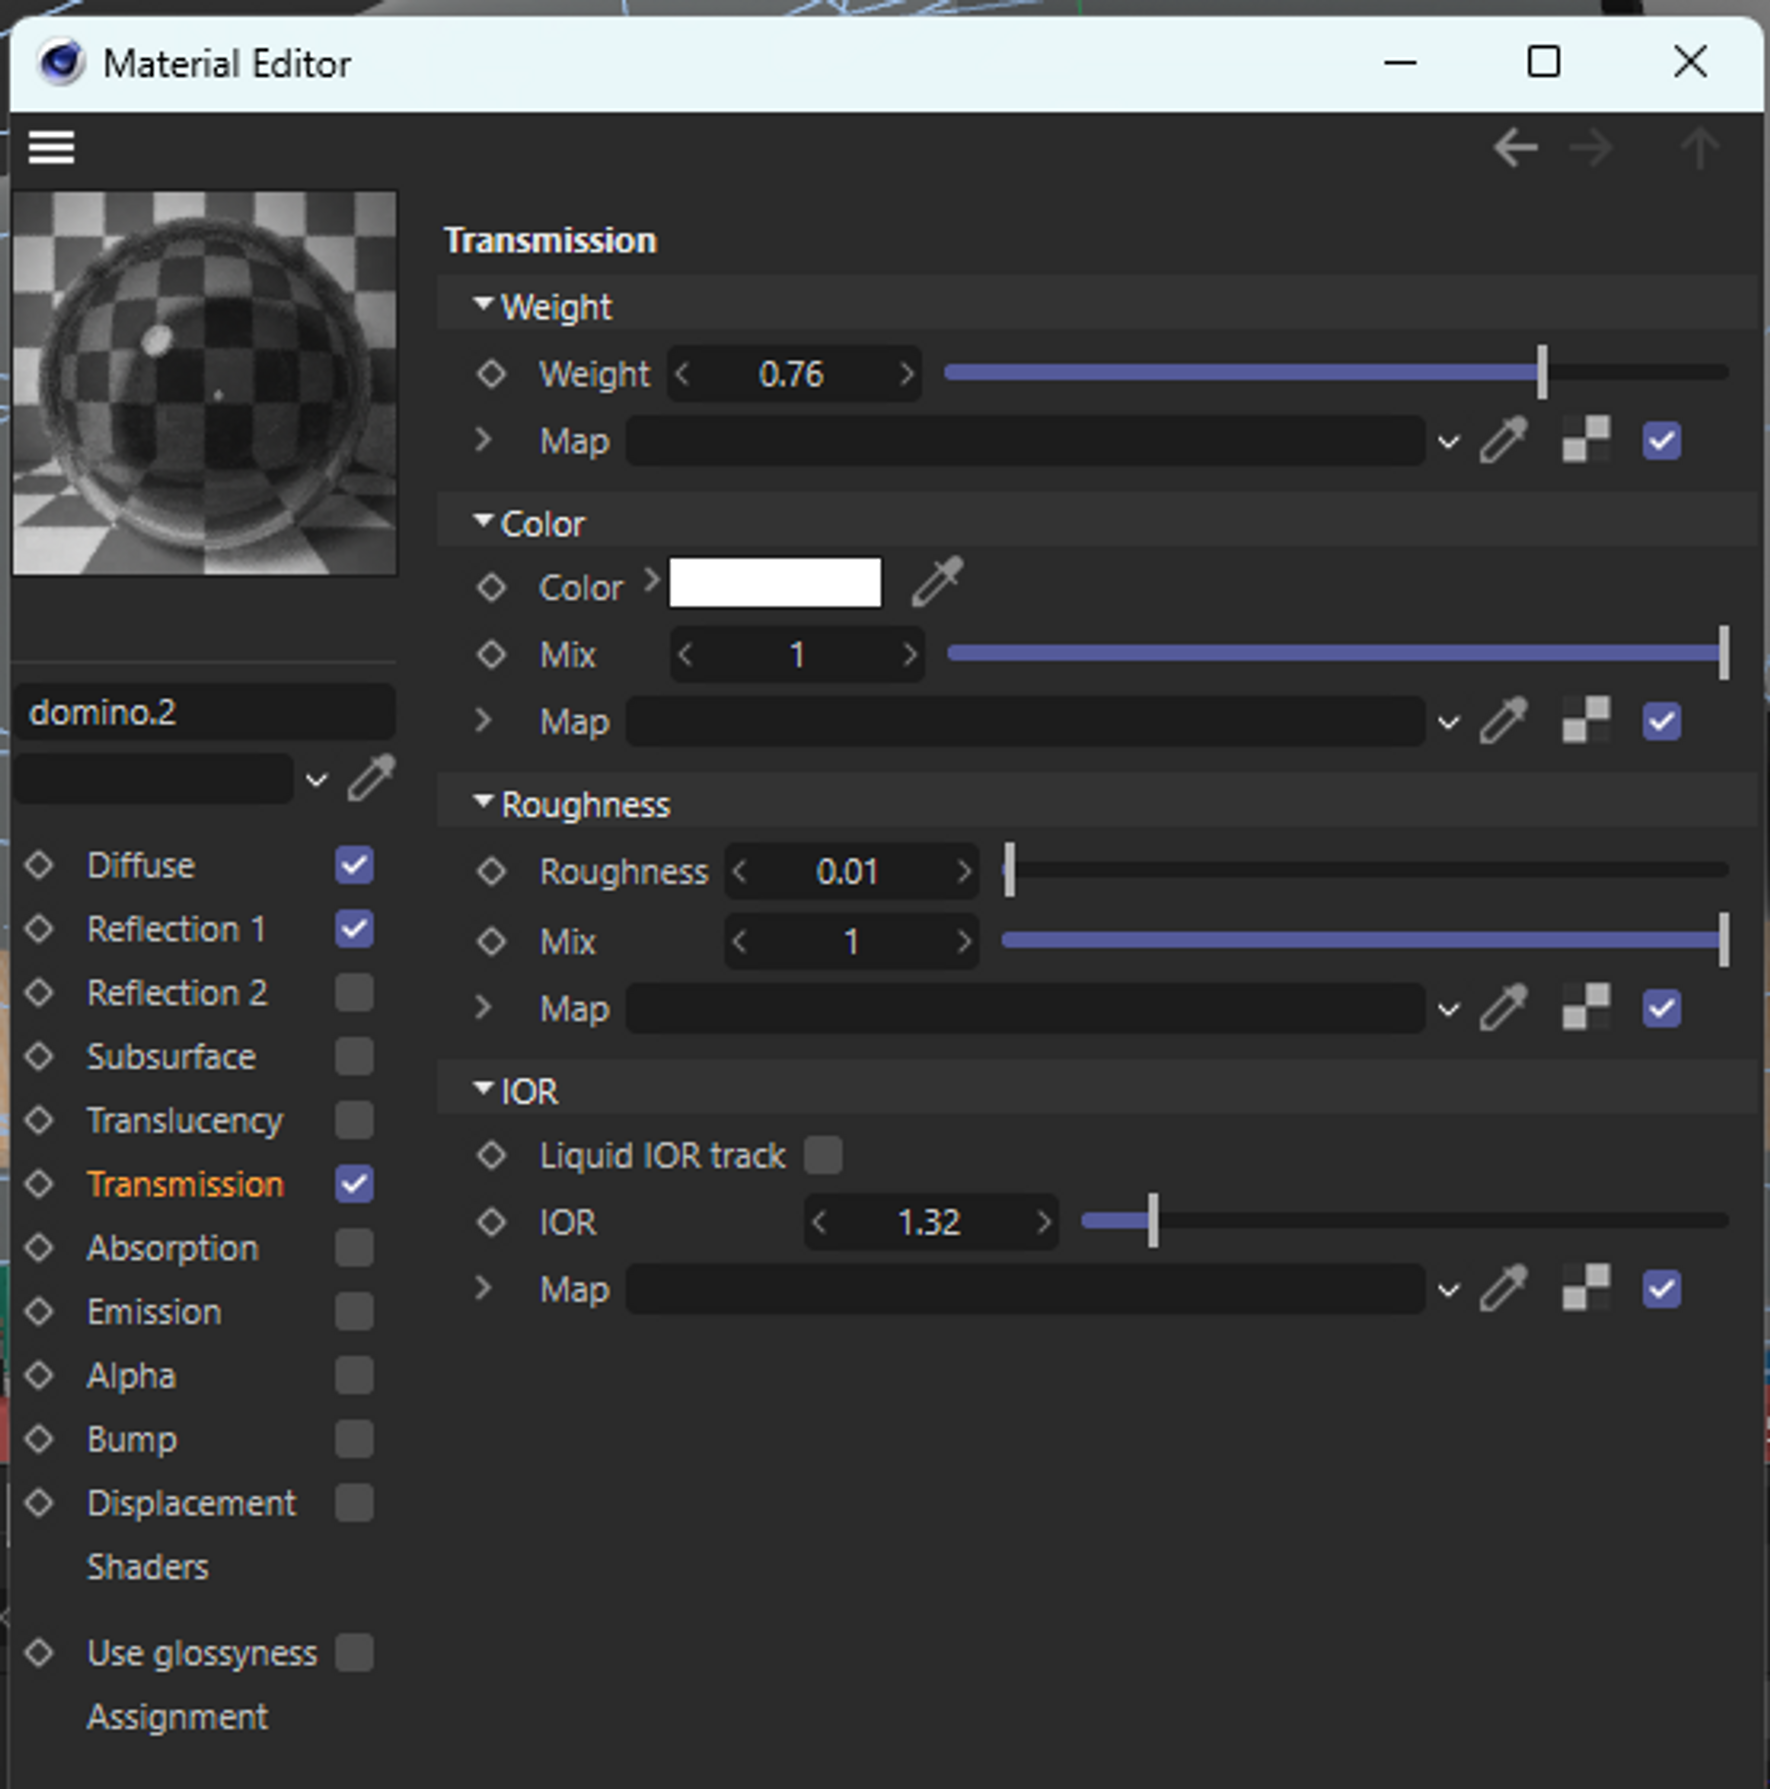Click the eyedropper below the domino.2 name field
This screenshot has height=1789, width=1770.
[371, 779]
